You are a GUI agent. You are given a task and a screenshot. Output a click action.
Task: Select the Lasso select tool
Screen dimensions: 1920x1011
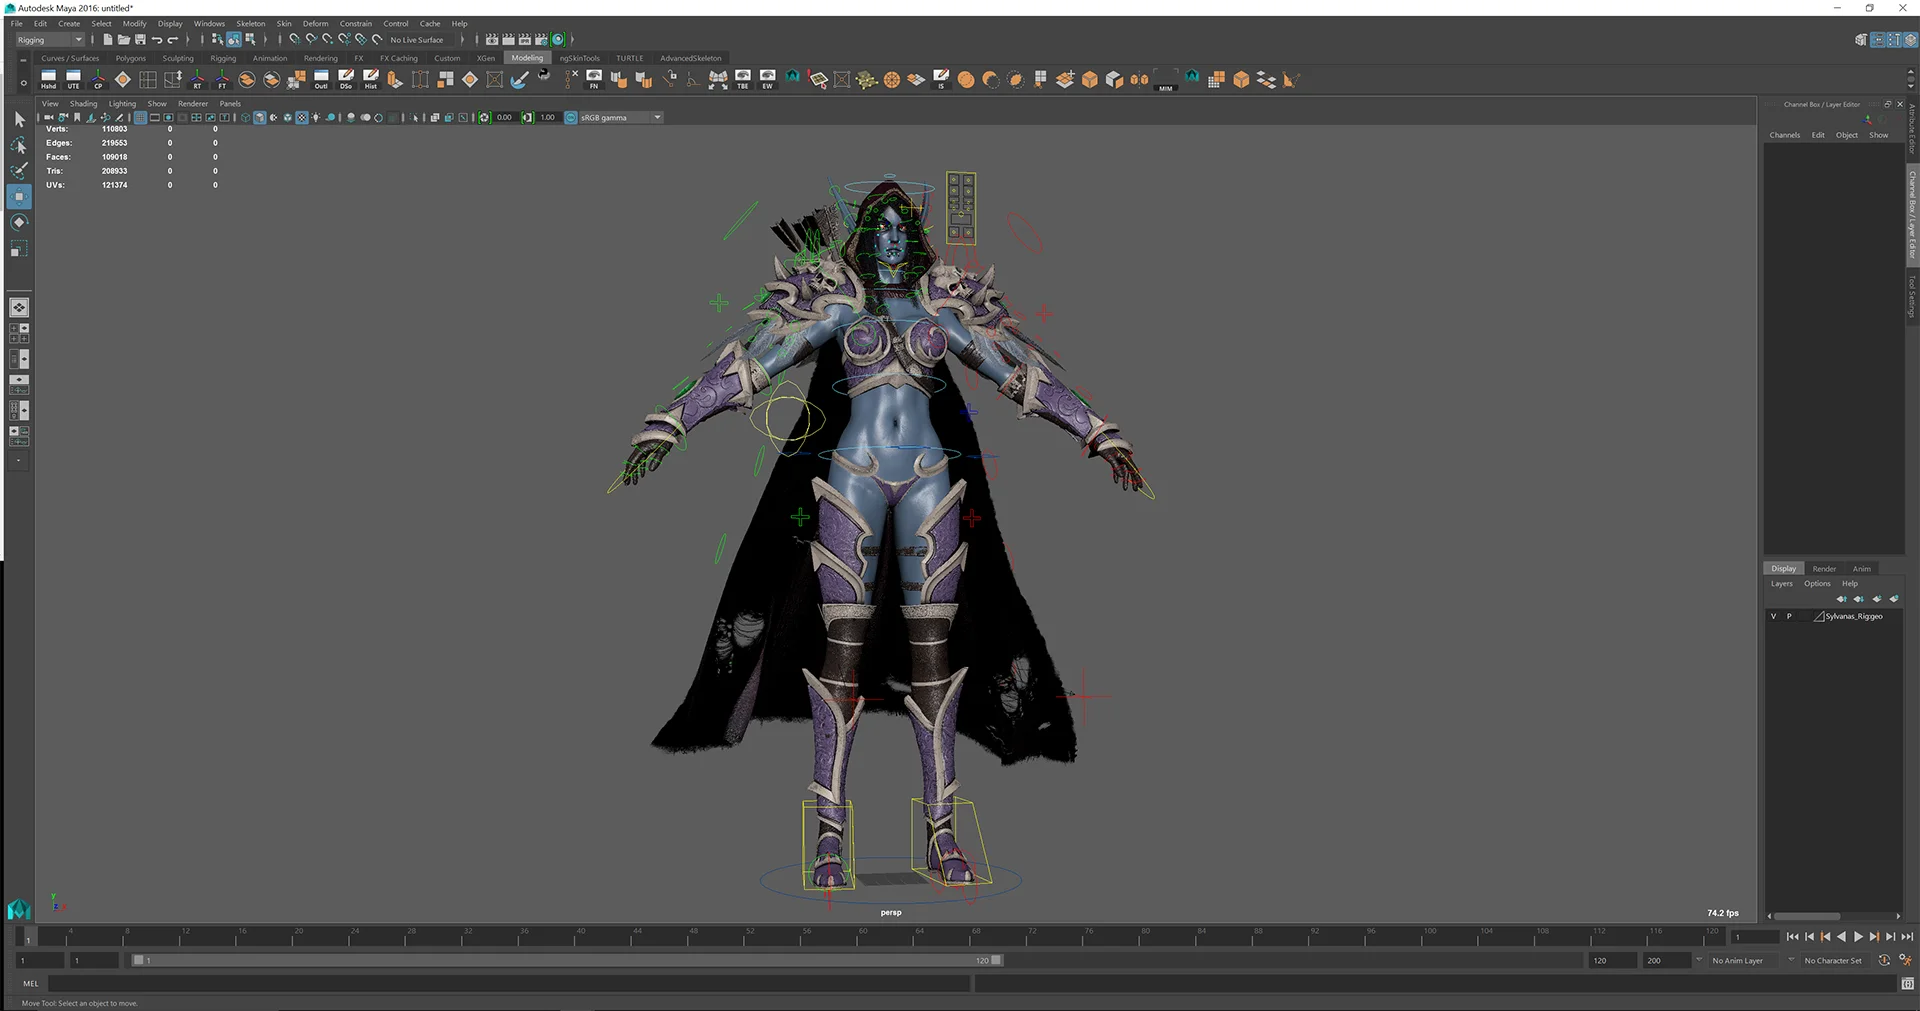pyautogui.click(x=19, y=145)
